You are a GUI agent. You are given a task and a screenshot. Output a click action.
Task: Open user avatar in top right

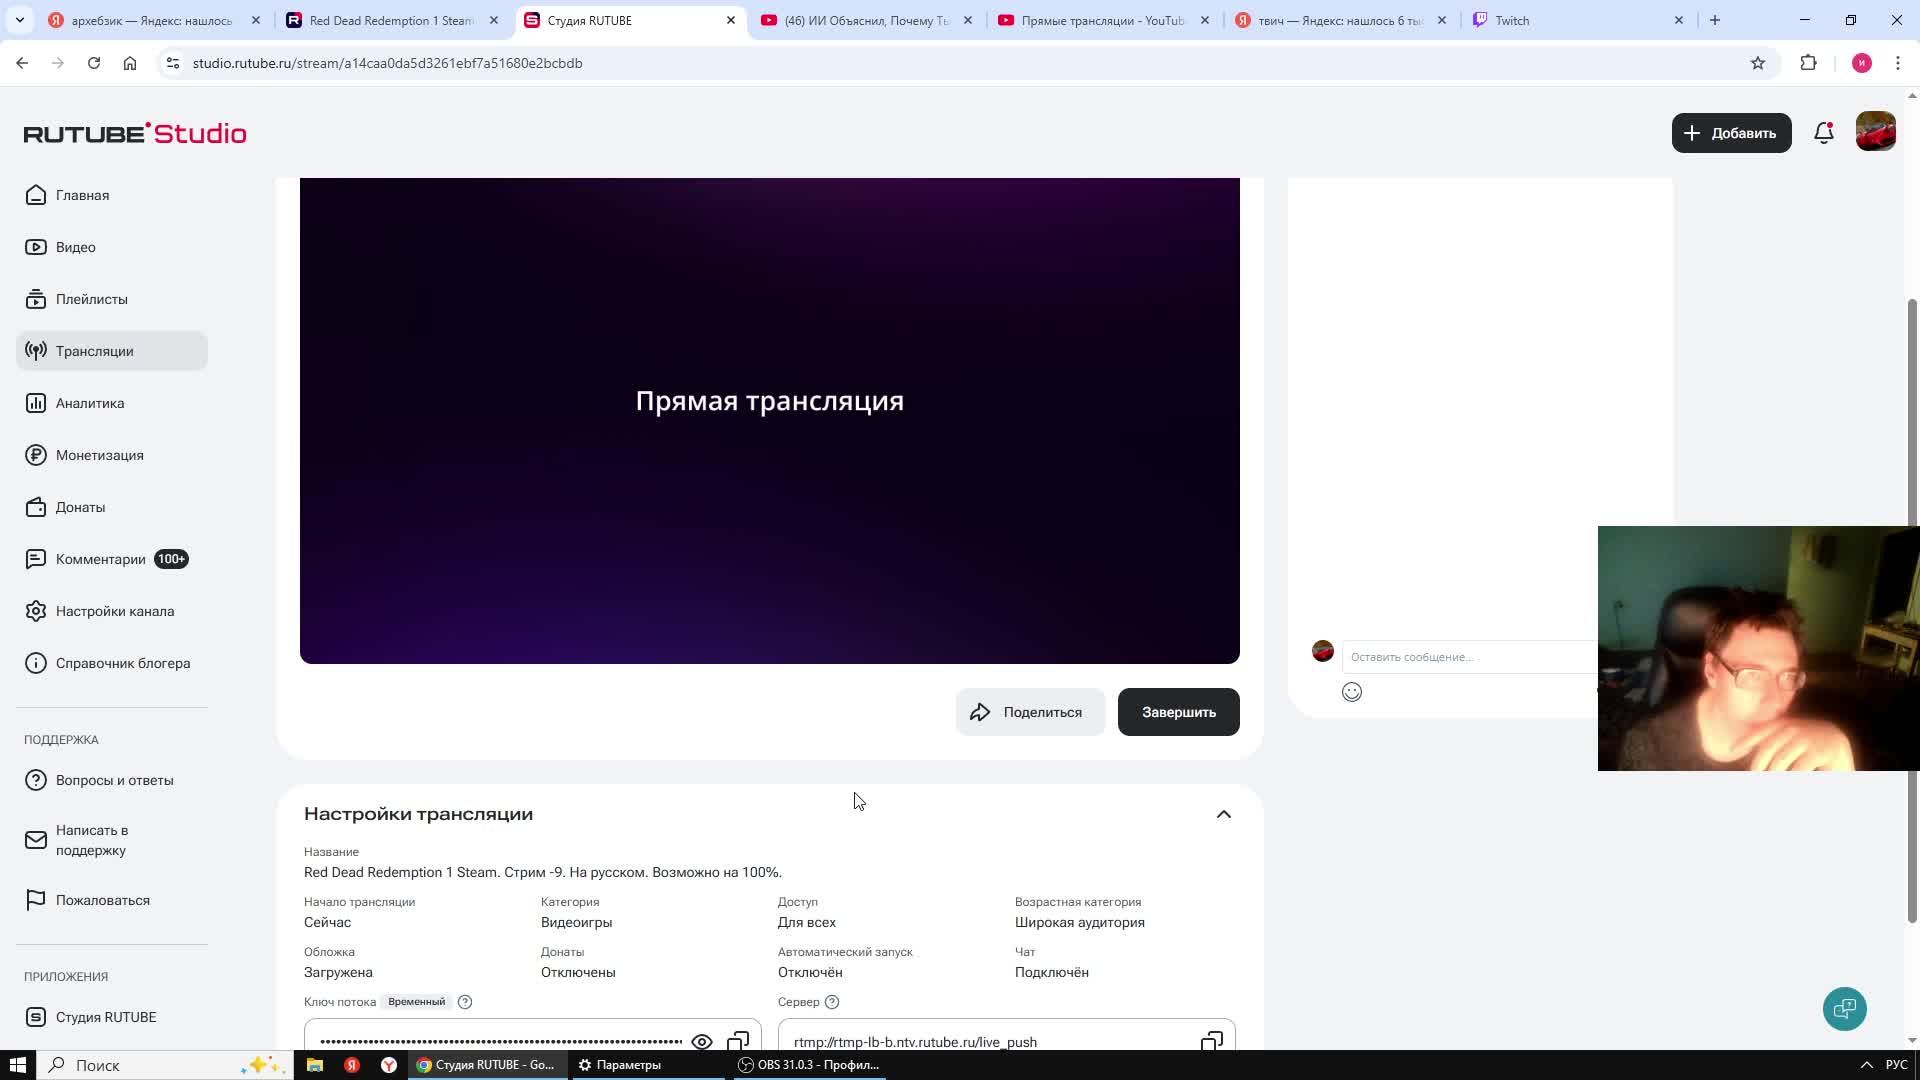pyautogui.click(x=1875, y=132)
